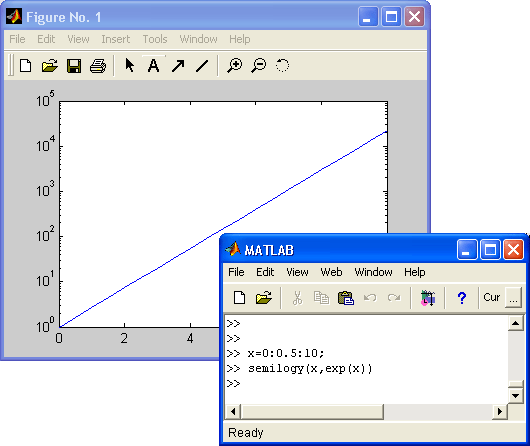This screenshot has height=446, width=530.
Task: Open Help menu in Figure window
Action: point(240,39)
